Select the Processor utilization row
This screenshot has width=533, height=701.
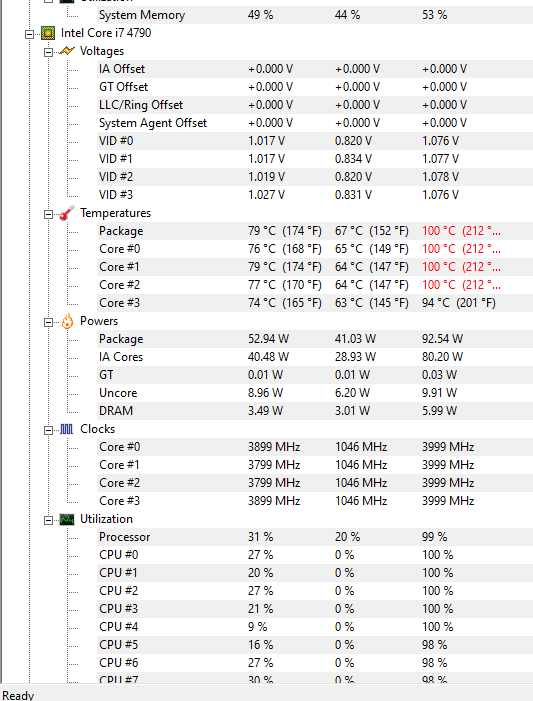[x=315, y=537]
